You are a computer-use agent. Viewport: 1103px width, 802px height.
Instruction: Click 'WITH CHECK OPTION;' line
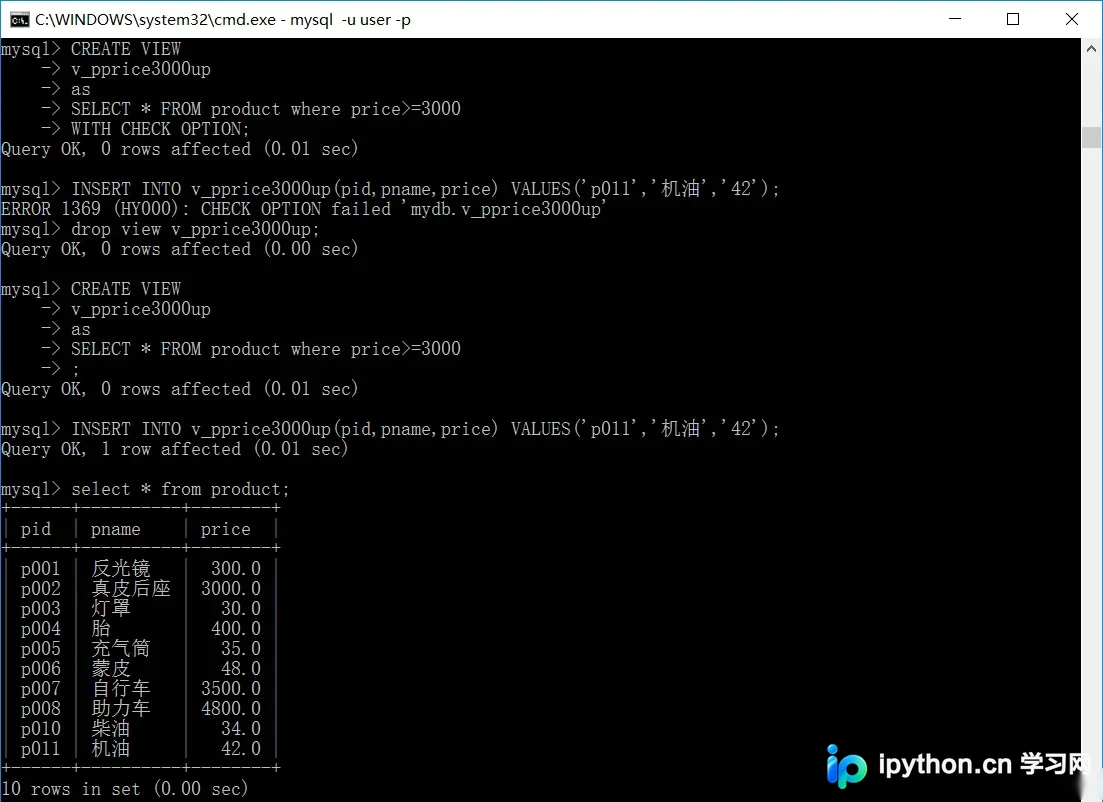160,129
